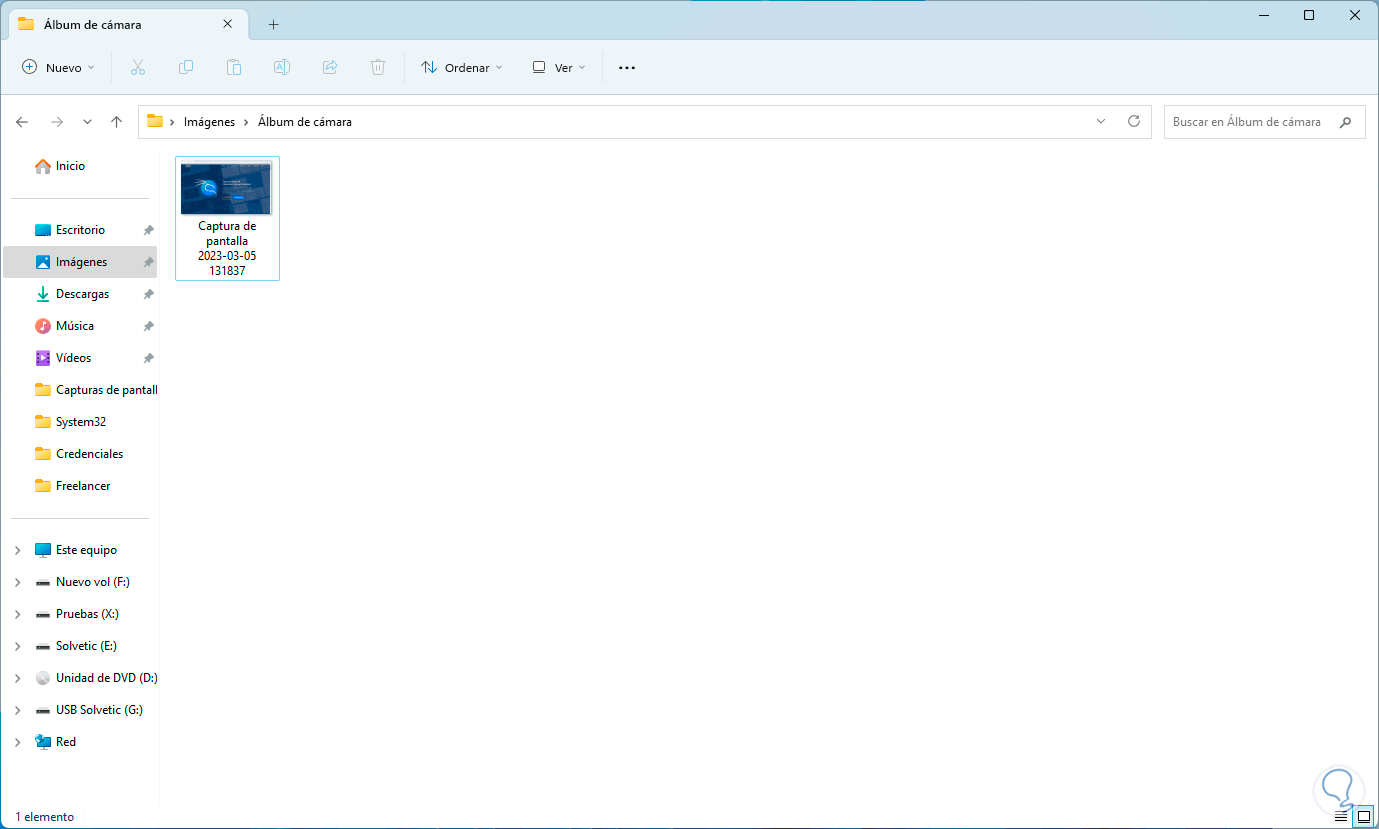Viewport: 1379px width, 829px height.
Task: Switch to details view icon in status bar
Action: pos(1341,817)
